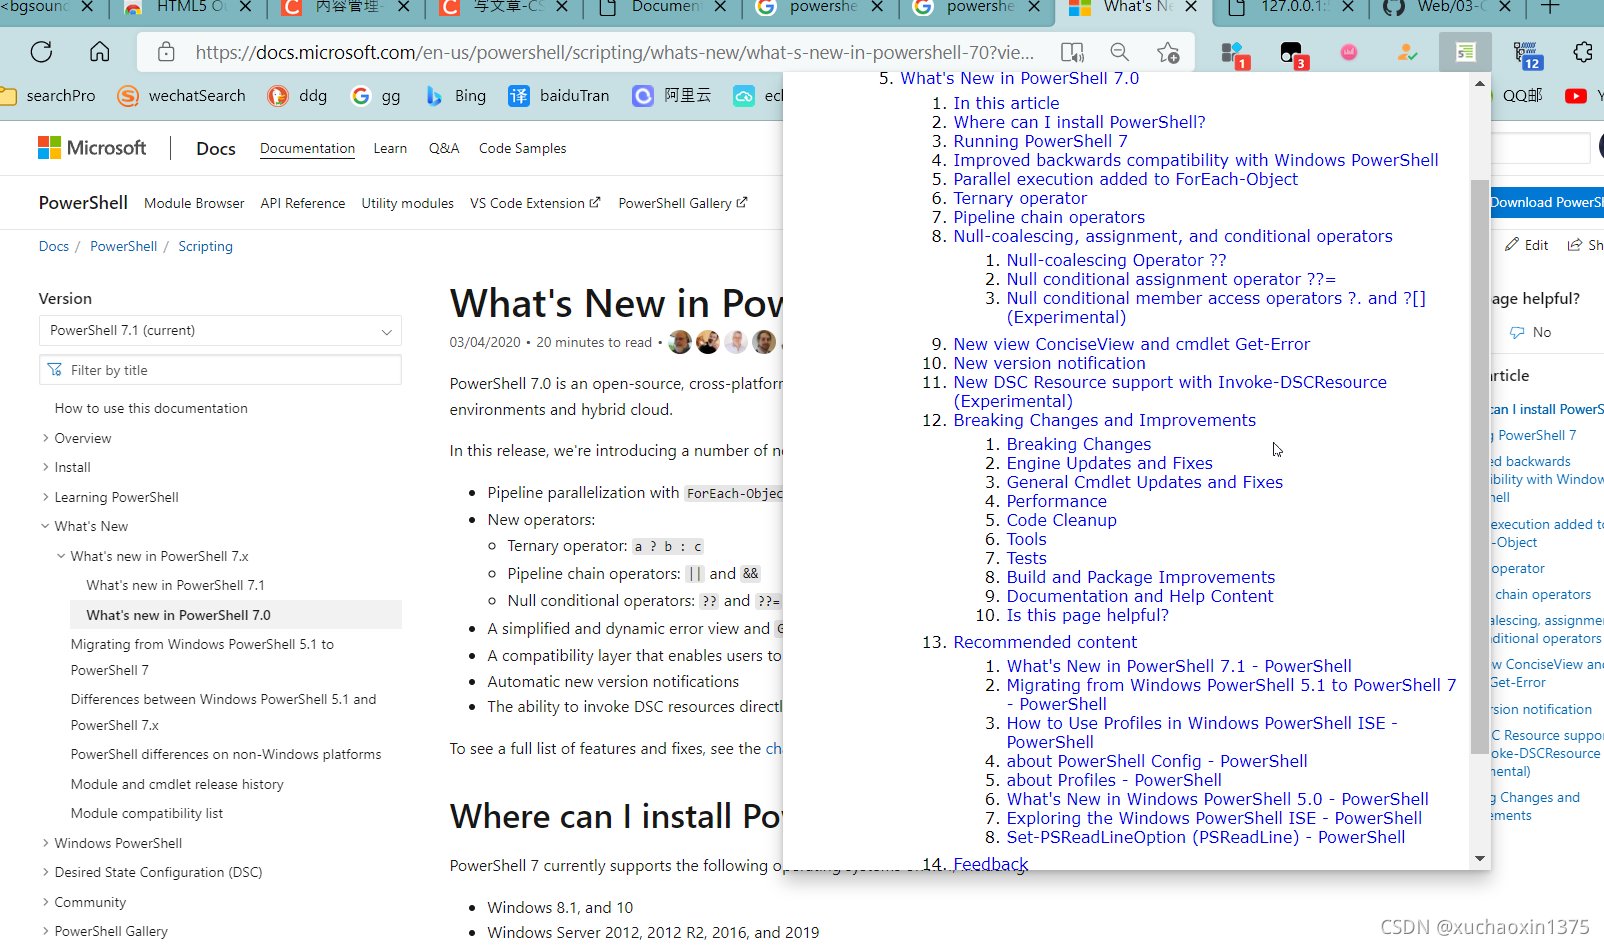Open extension with blue badge 12

[1526, 54]
